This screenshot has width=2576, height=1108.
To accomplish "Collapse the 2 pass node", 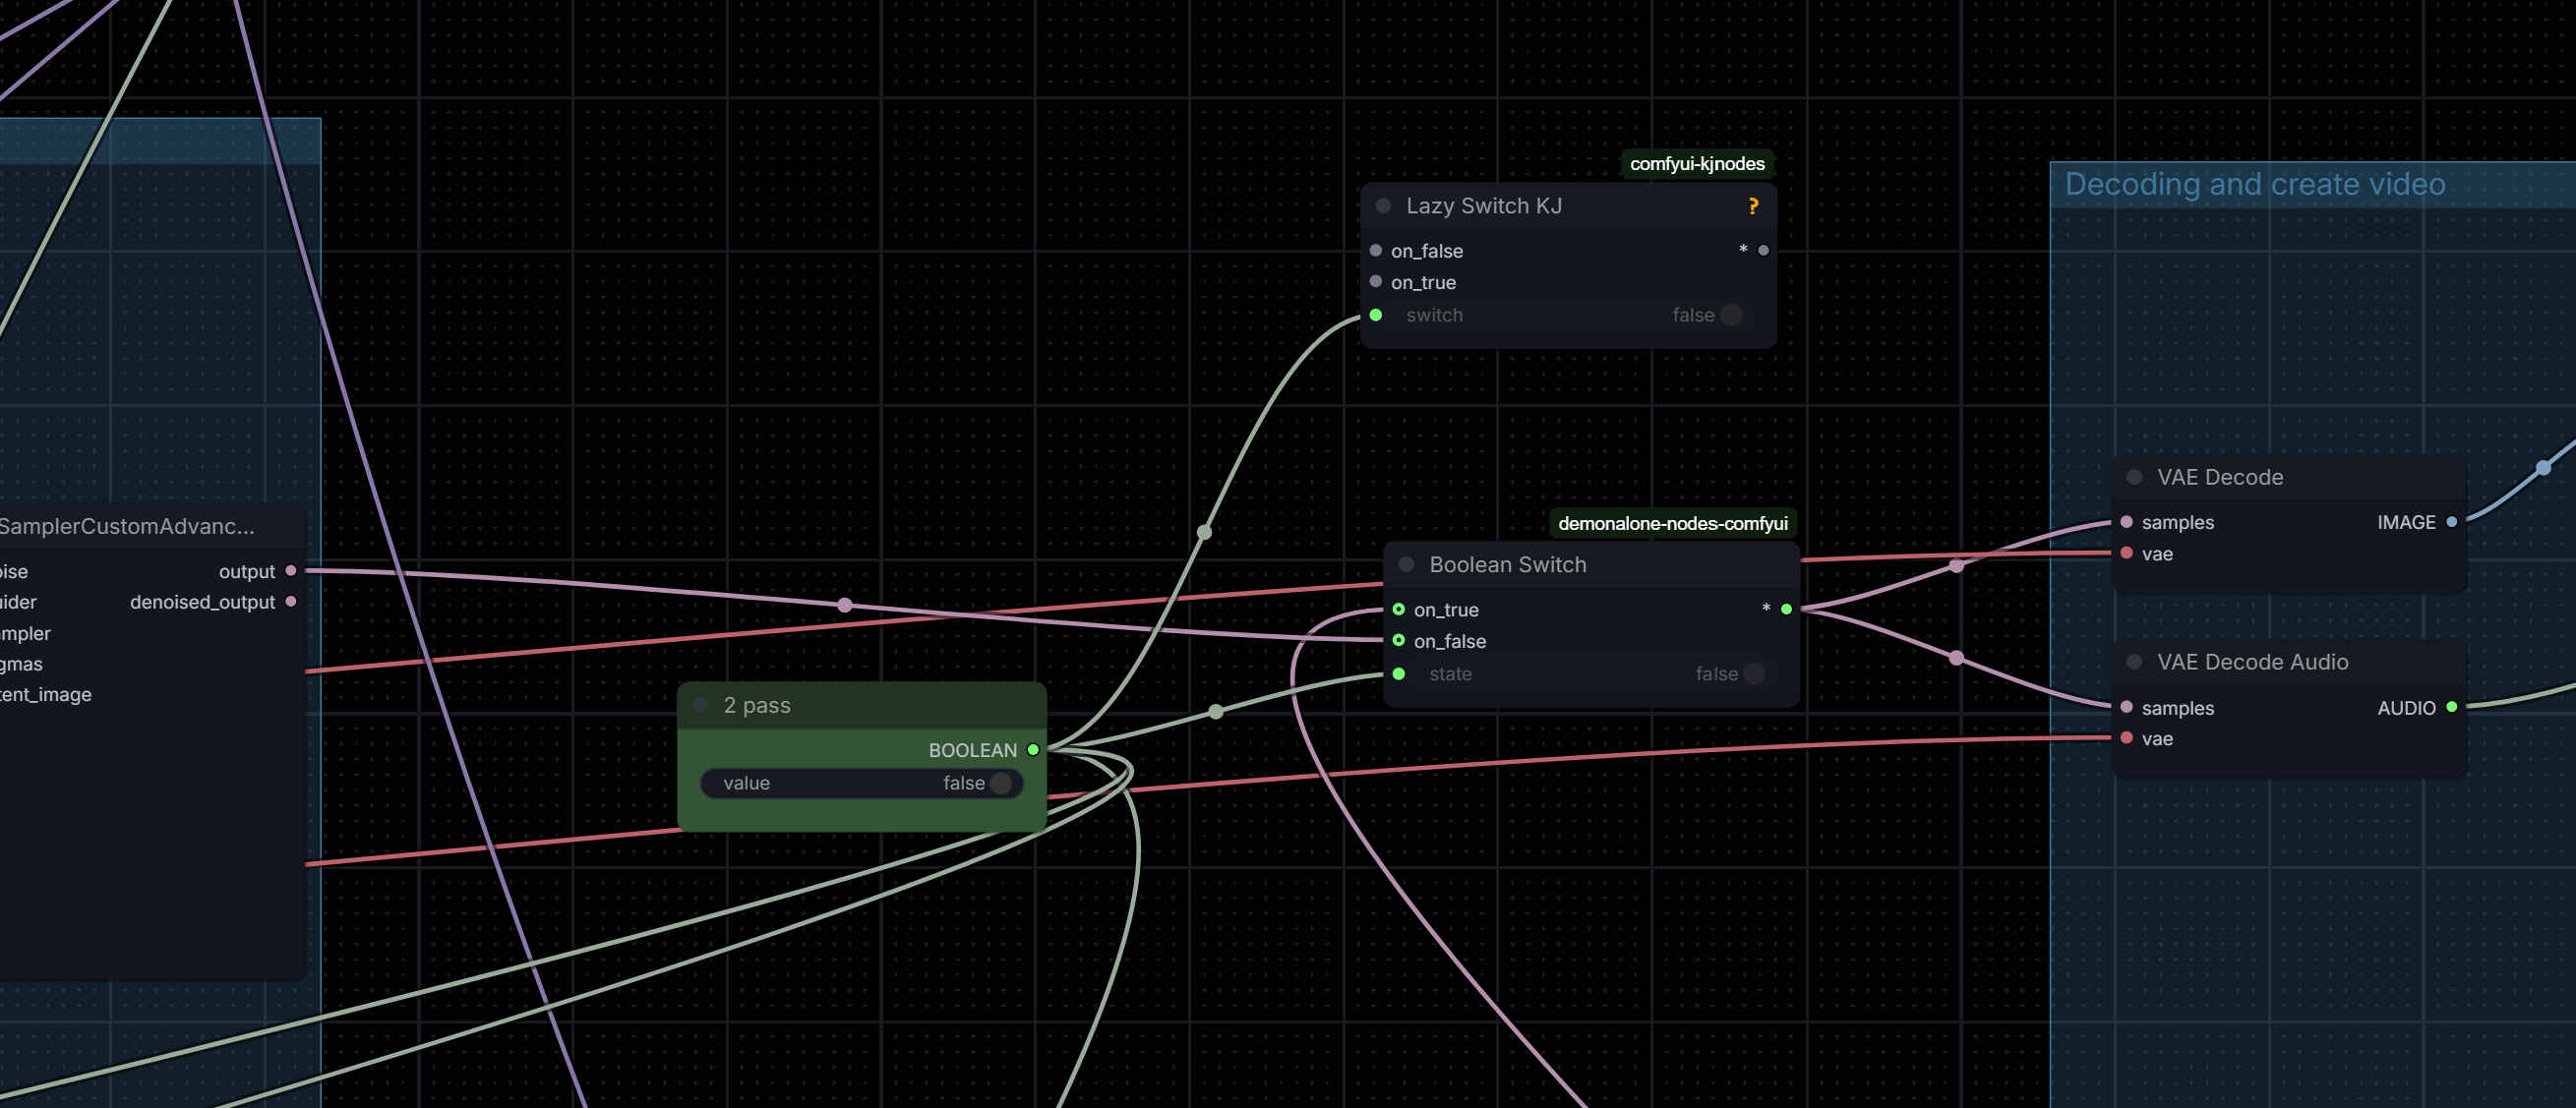I will tap(701, 705).
